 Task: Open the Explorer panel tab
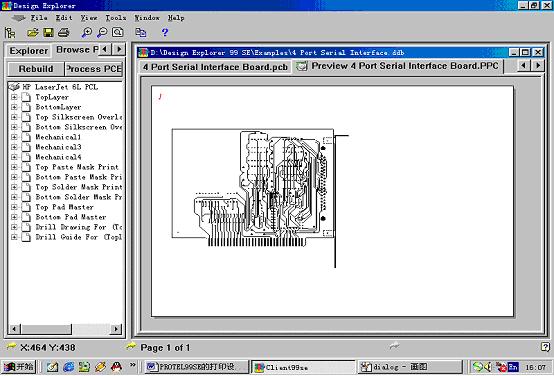[x=29, y=51]
